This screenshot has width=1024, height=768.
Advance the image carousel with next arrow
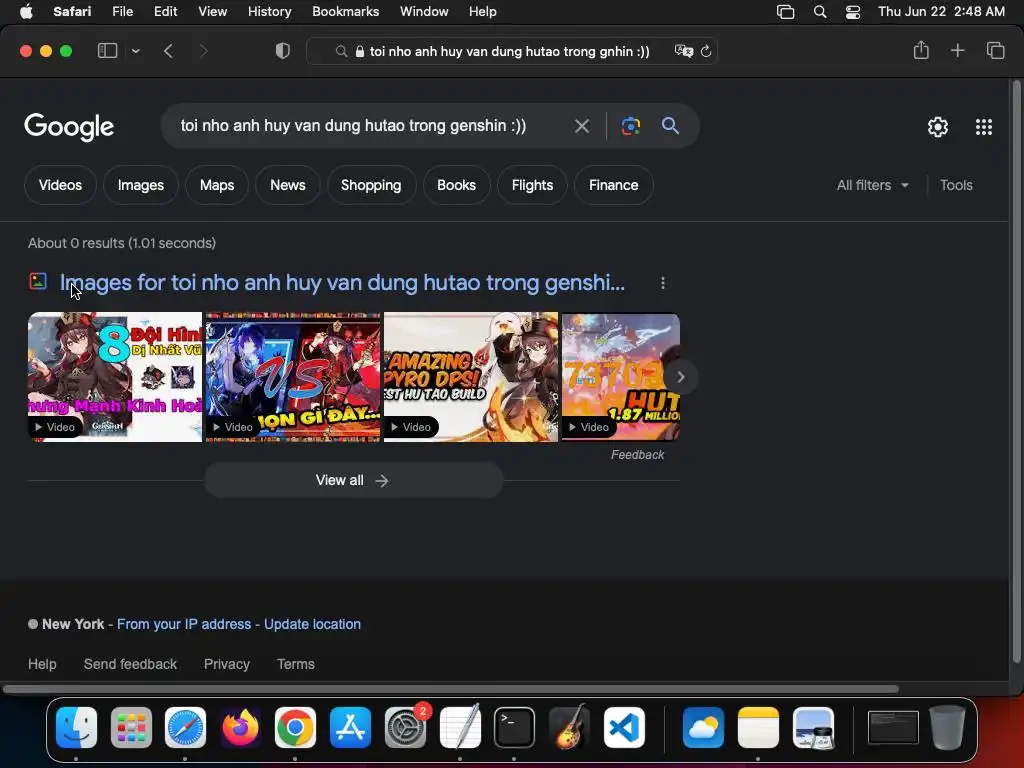pos(680,377)
